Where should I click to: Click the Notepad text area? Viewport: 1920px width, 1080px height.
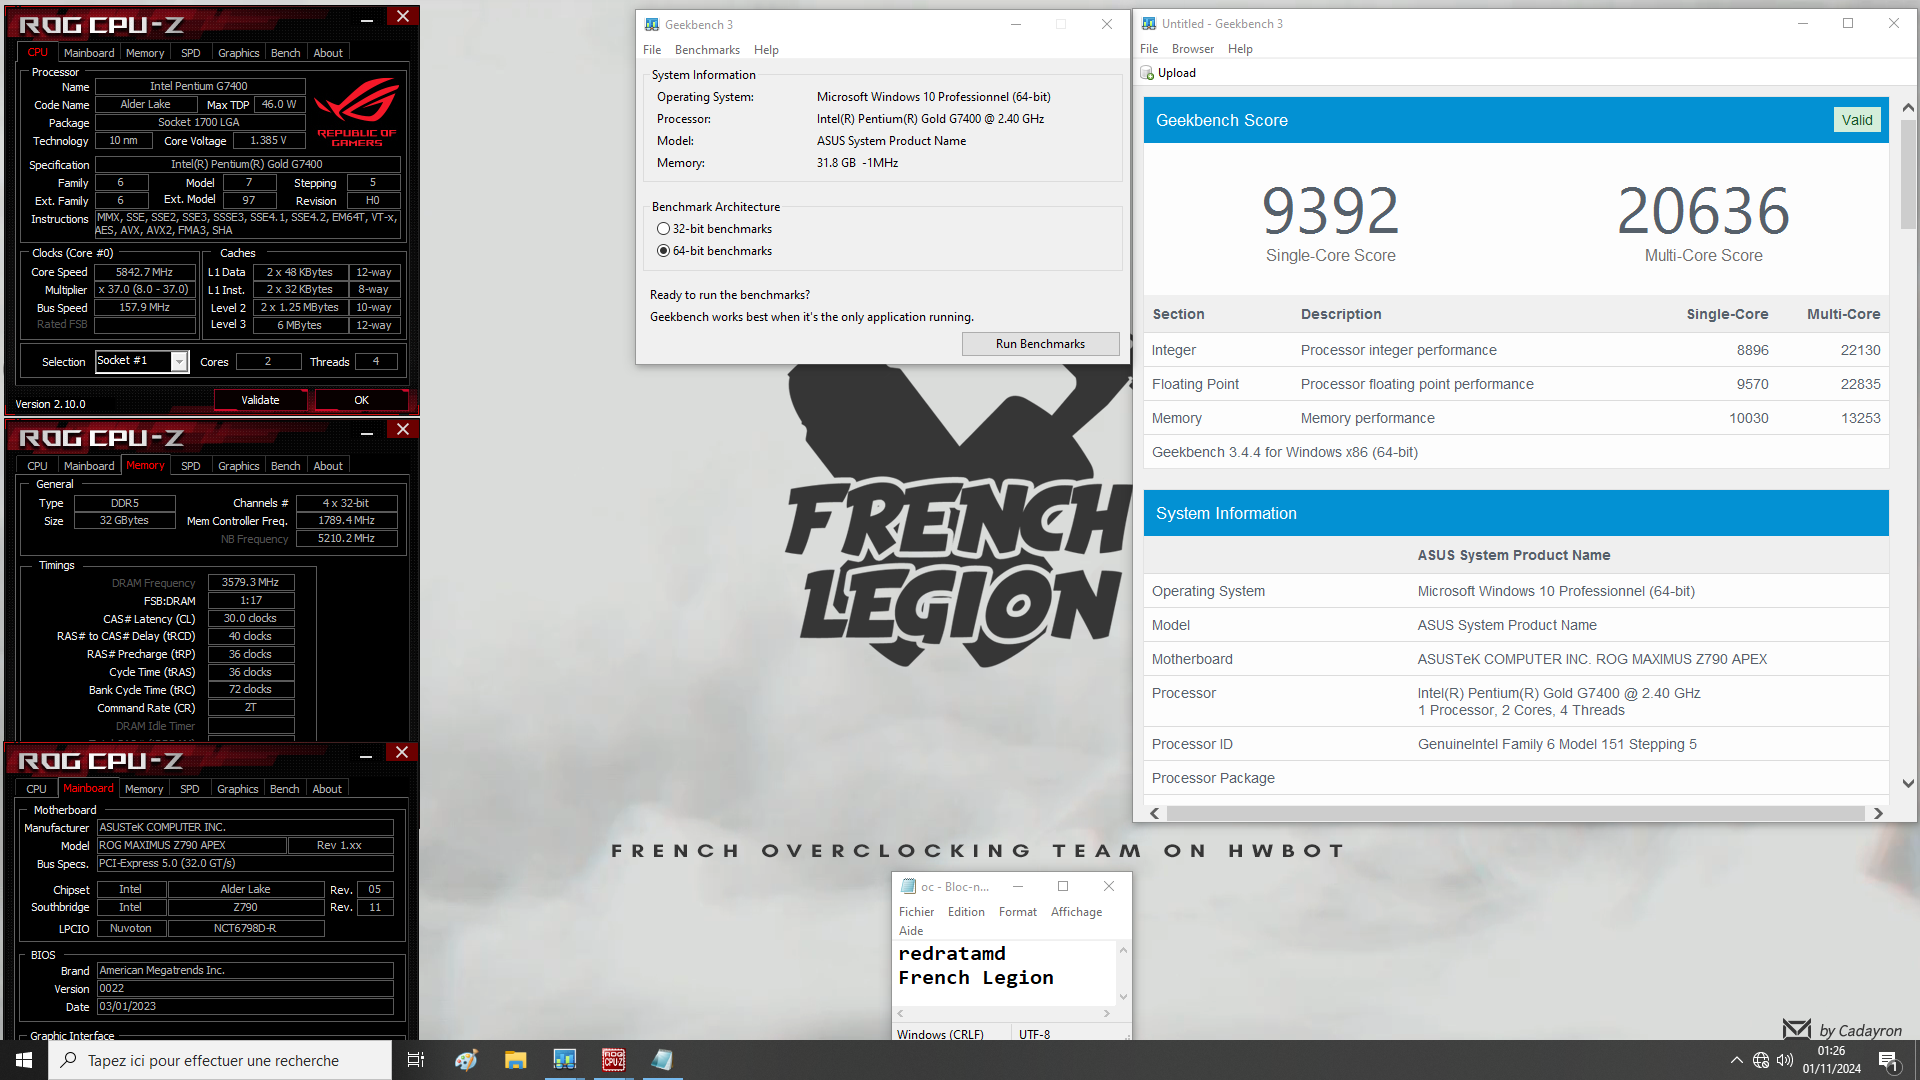[x=1005, y=972]
